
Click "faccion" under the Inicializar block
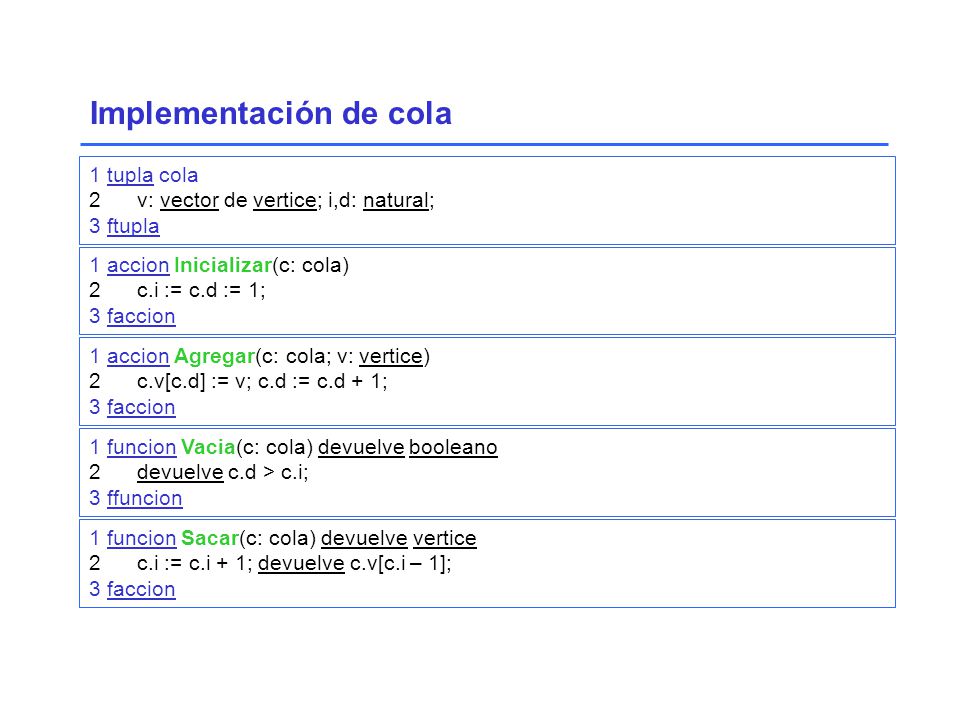click(x=141, y=316)
